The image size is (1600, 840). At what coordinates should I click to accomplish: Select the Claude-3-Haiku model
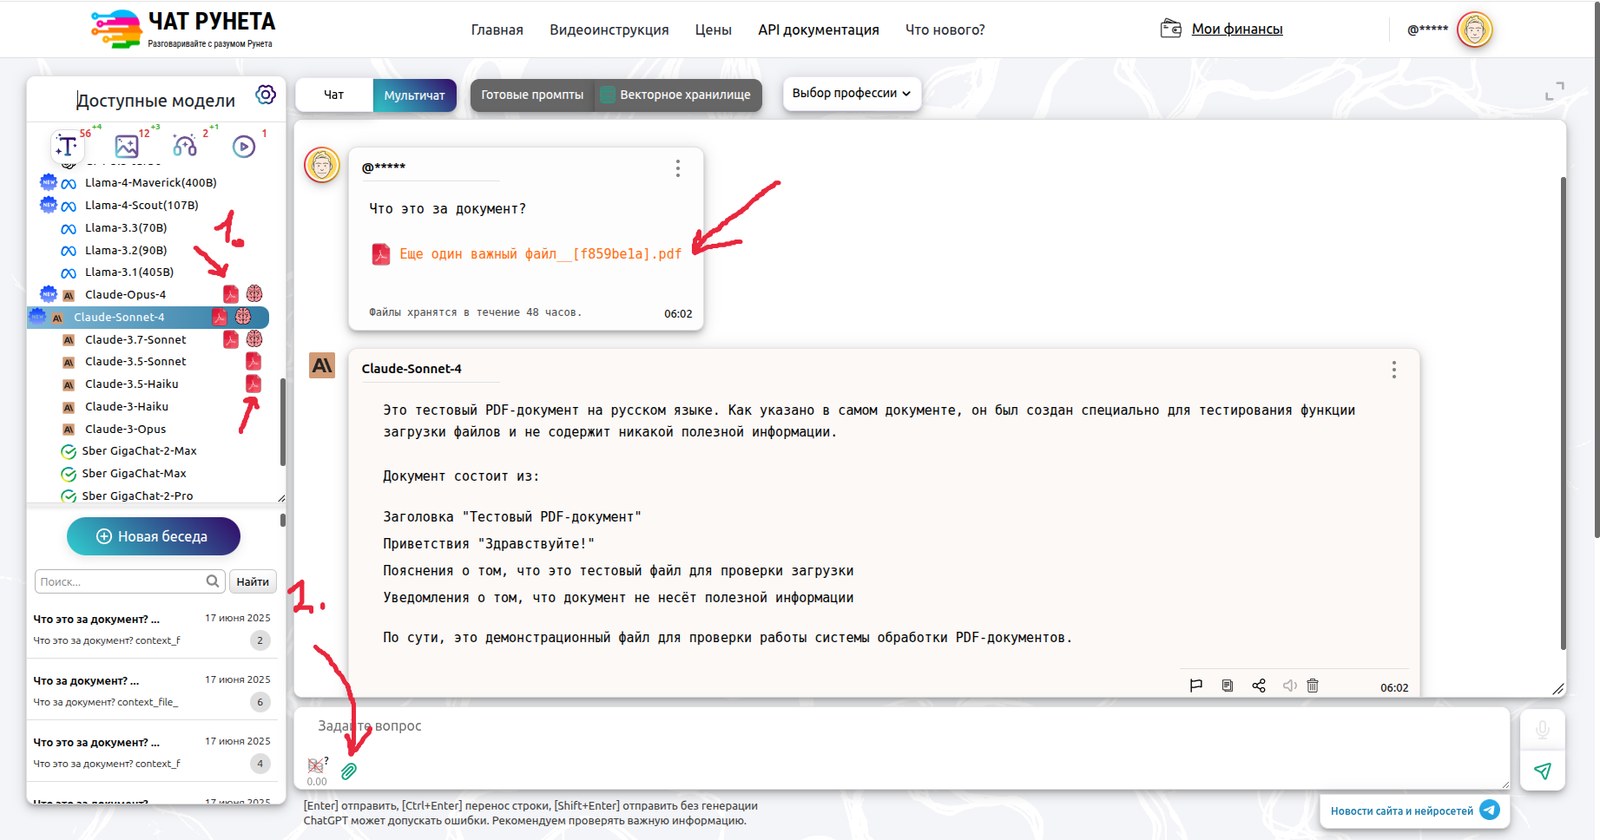126,407
